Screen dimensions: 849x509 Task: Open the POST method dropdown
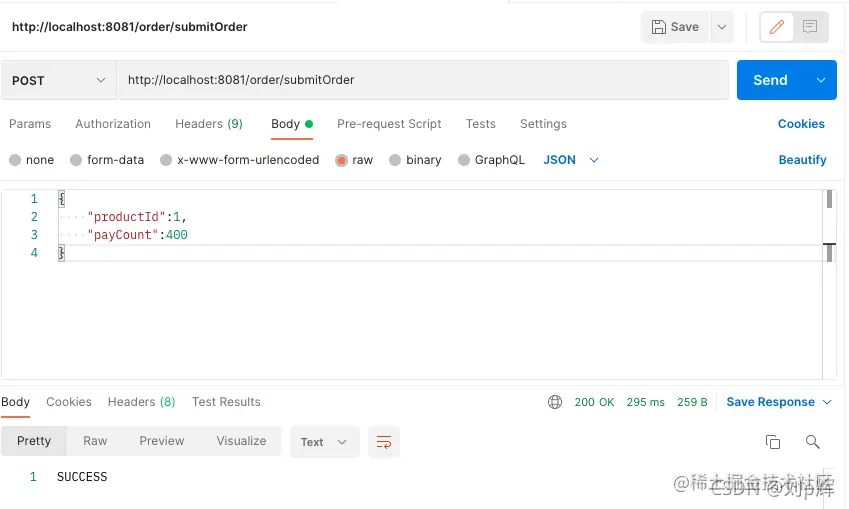[58, 80]
